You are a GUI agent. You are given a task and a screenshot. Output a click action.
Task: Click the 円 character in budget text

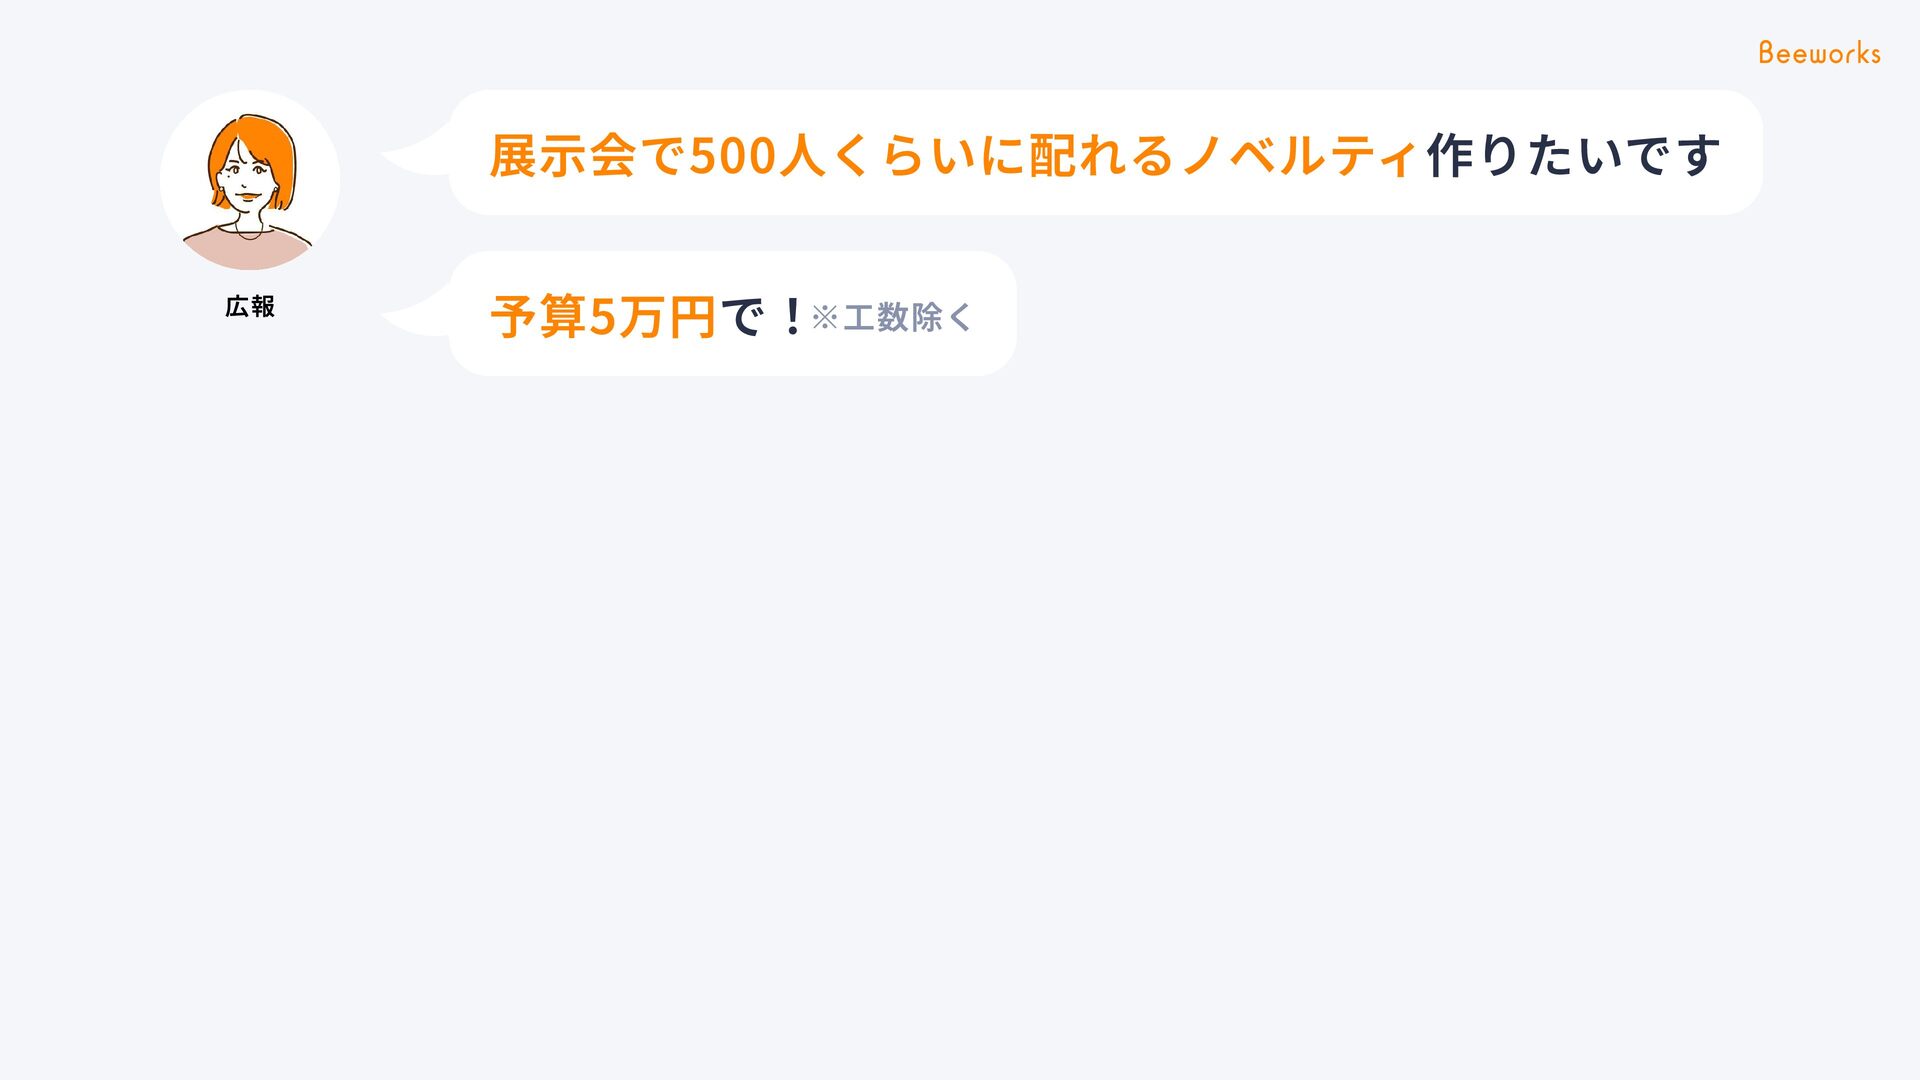tap(692, 317)
